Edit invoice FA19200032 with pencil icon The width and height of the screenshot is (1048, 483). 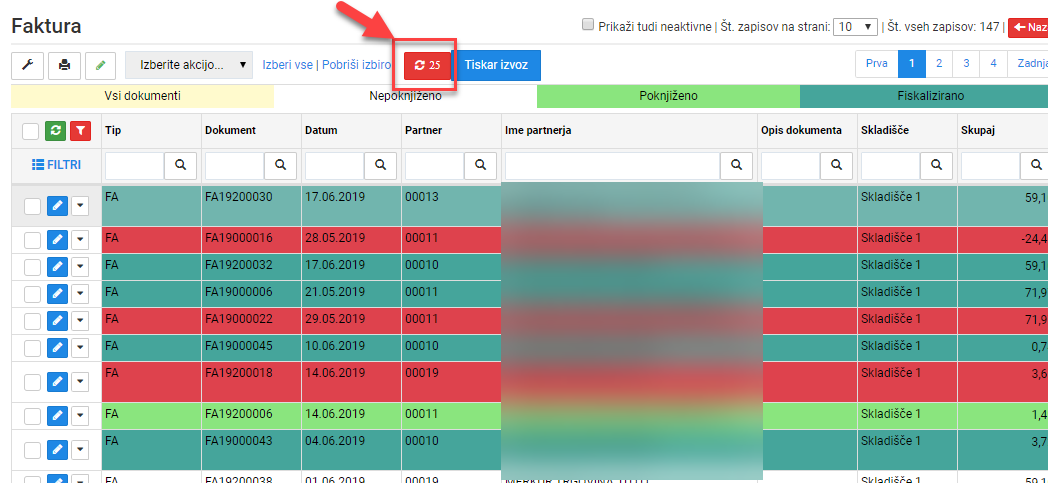tap(57, 267)
